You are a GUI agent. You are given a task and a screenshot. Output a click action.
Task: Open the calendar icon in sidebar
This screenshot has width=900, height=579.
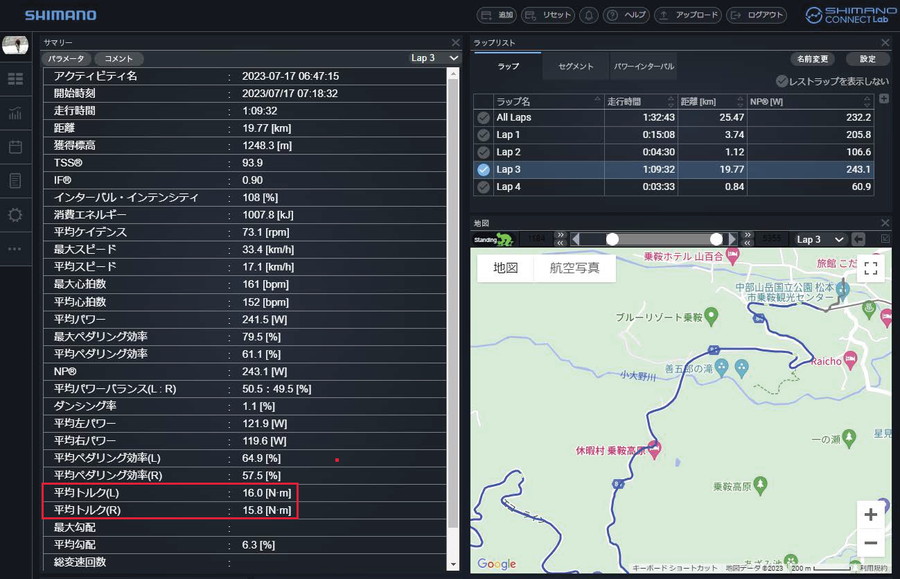pyautogui.click(x=15, y=147)
